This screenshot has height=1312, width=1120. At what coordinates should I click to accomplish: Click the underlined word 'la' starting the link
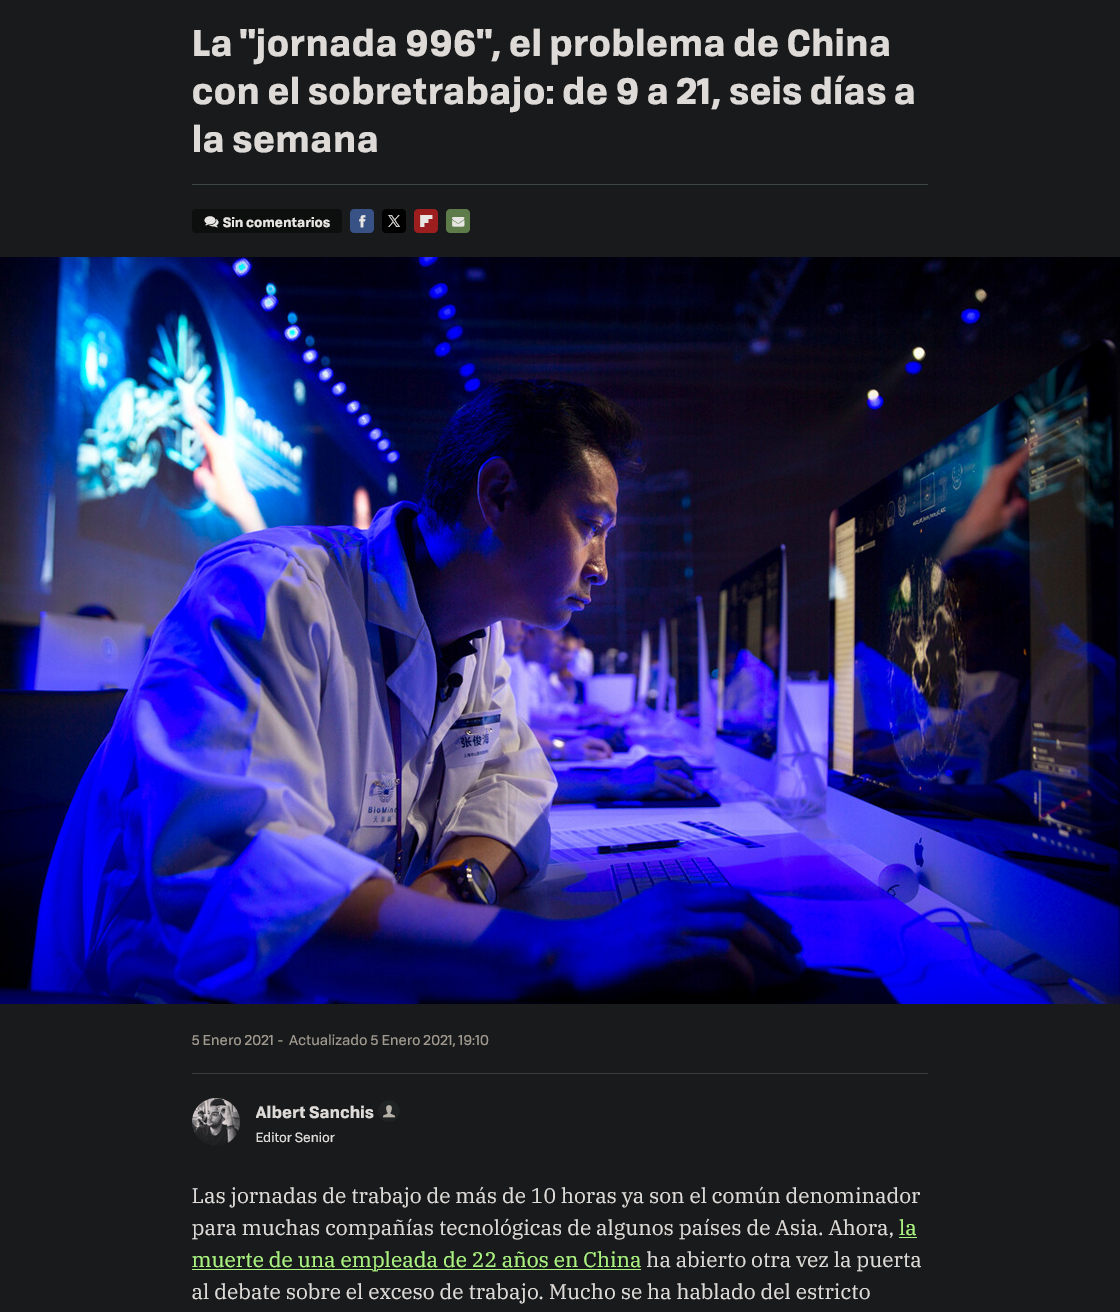click(x=907, y=1227)
